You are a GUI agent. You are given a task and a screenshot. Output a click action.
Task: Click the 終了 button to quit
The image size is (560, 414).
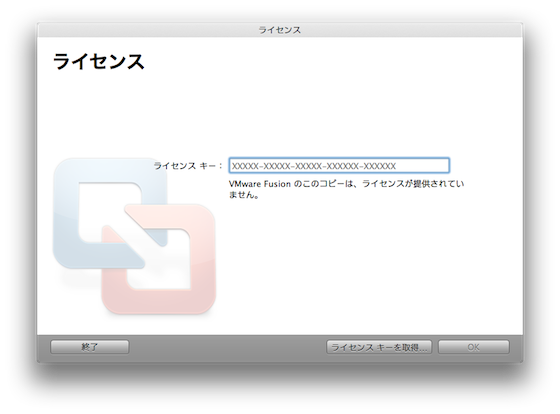tap(90, 347)
